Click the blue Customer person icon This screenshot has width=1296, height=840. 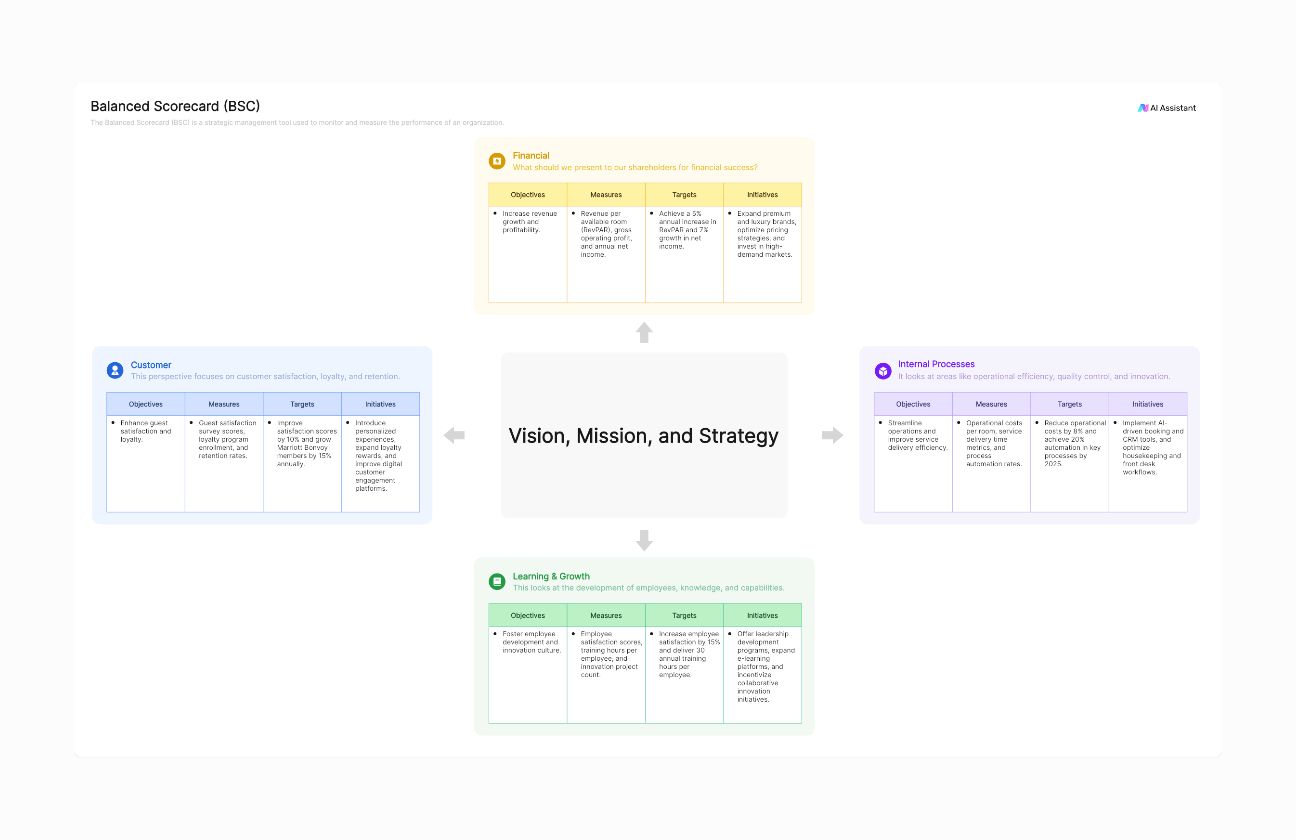tap(115, 370)
